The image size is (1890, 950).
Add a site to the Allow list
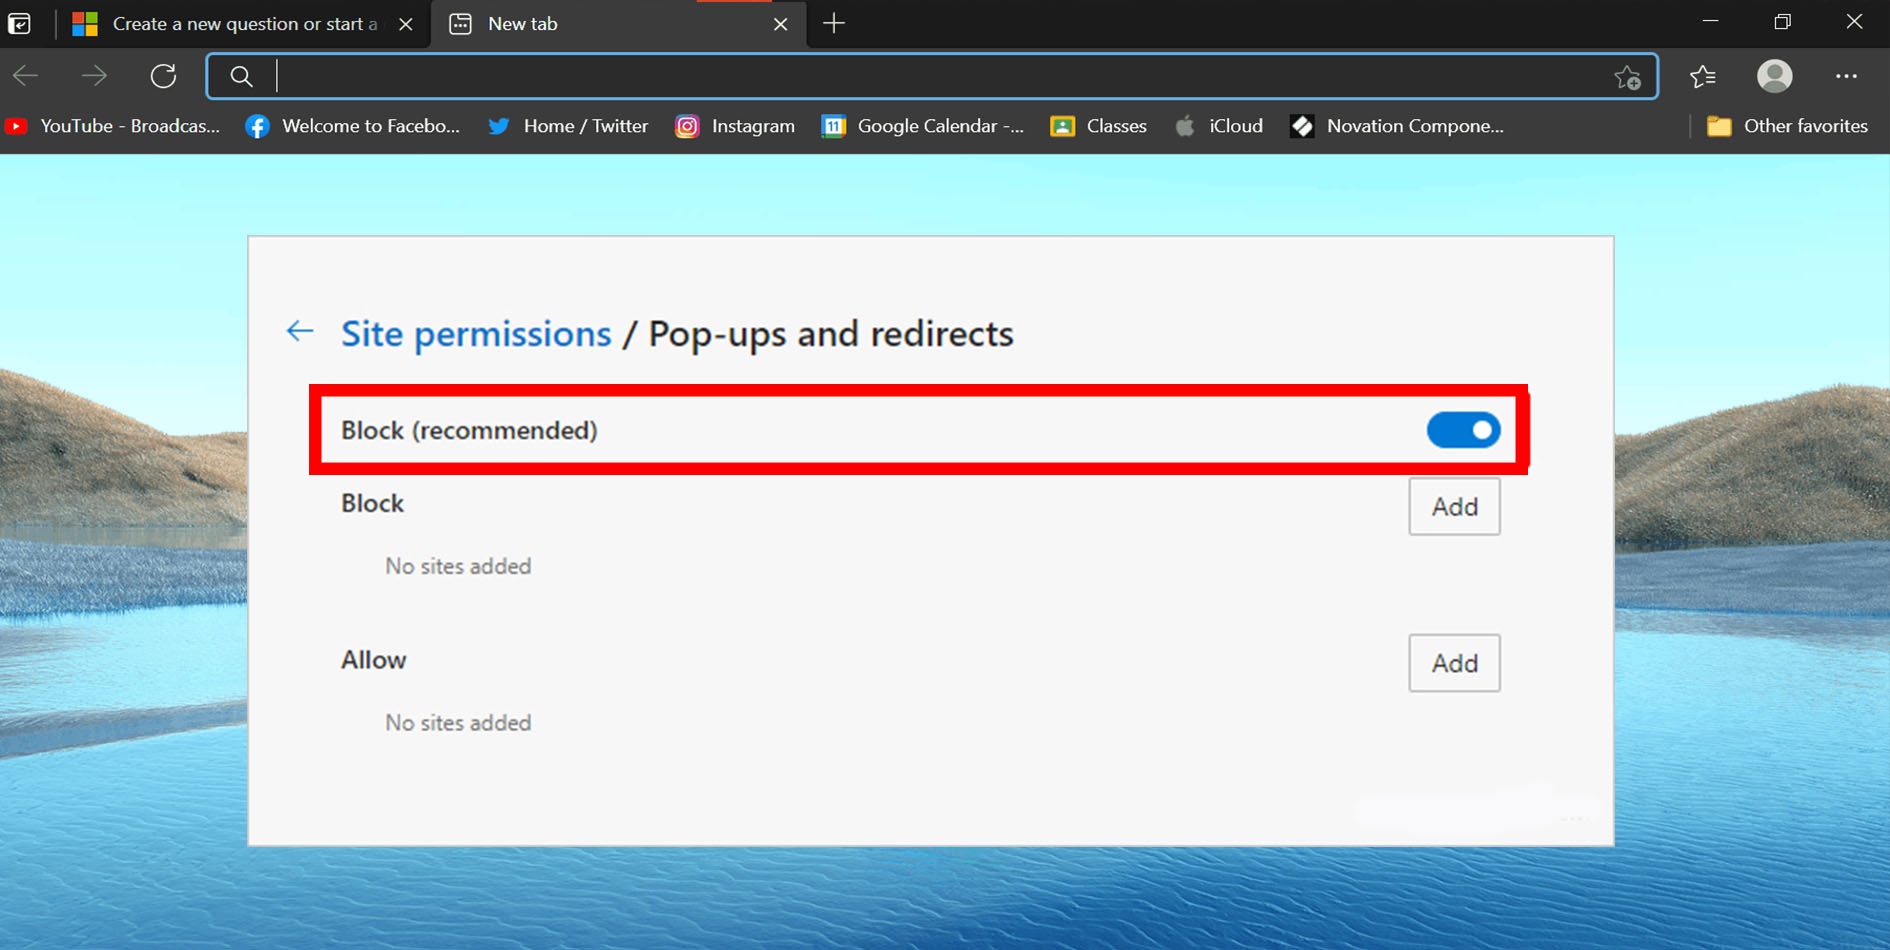coord(1454,662)
